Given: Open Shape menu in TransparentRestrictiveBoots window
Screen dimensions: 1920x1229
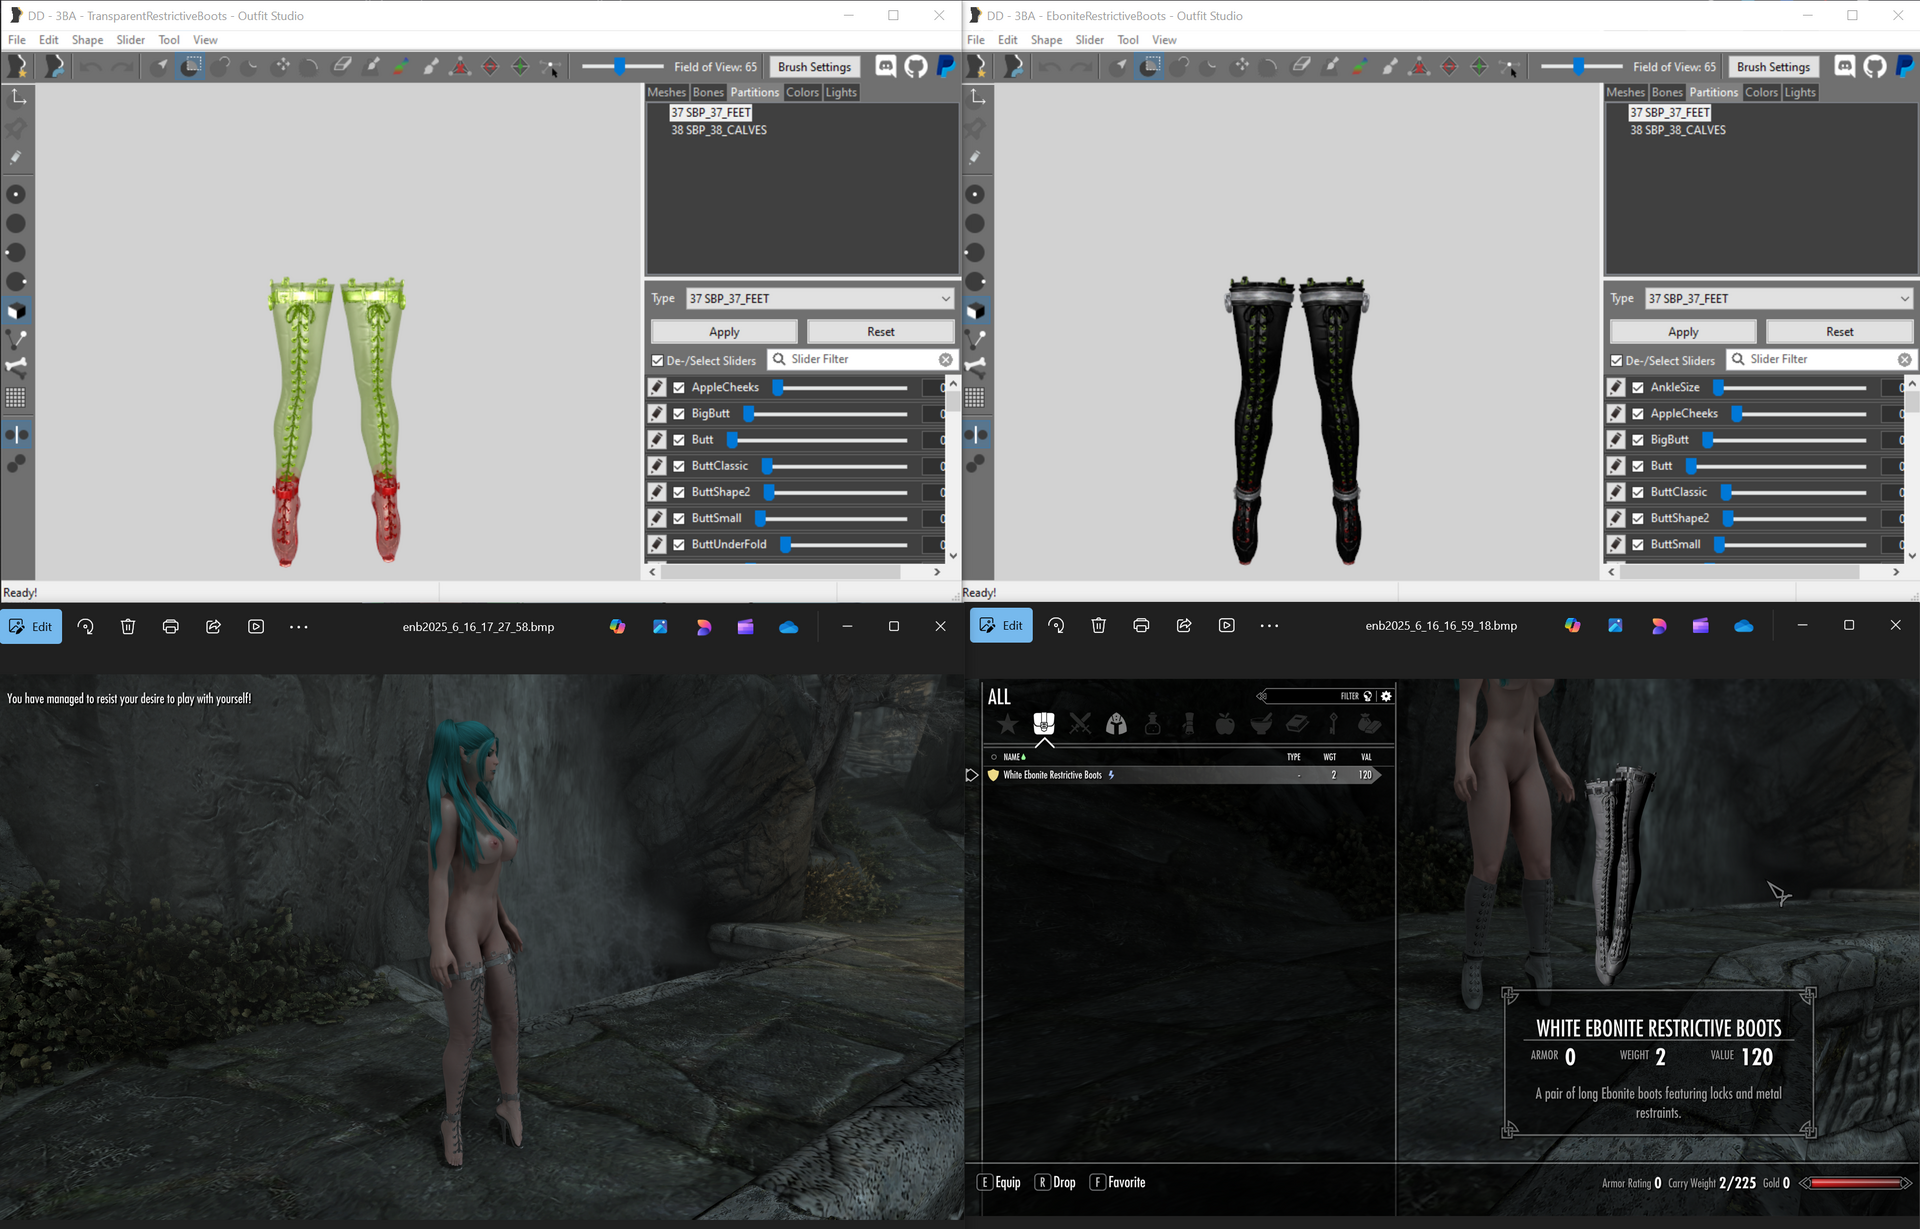Looking at the screenshot, I should point(87,40).
